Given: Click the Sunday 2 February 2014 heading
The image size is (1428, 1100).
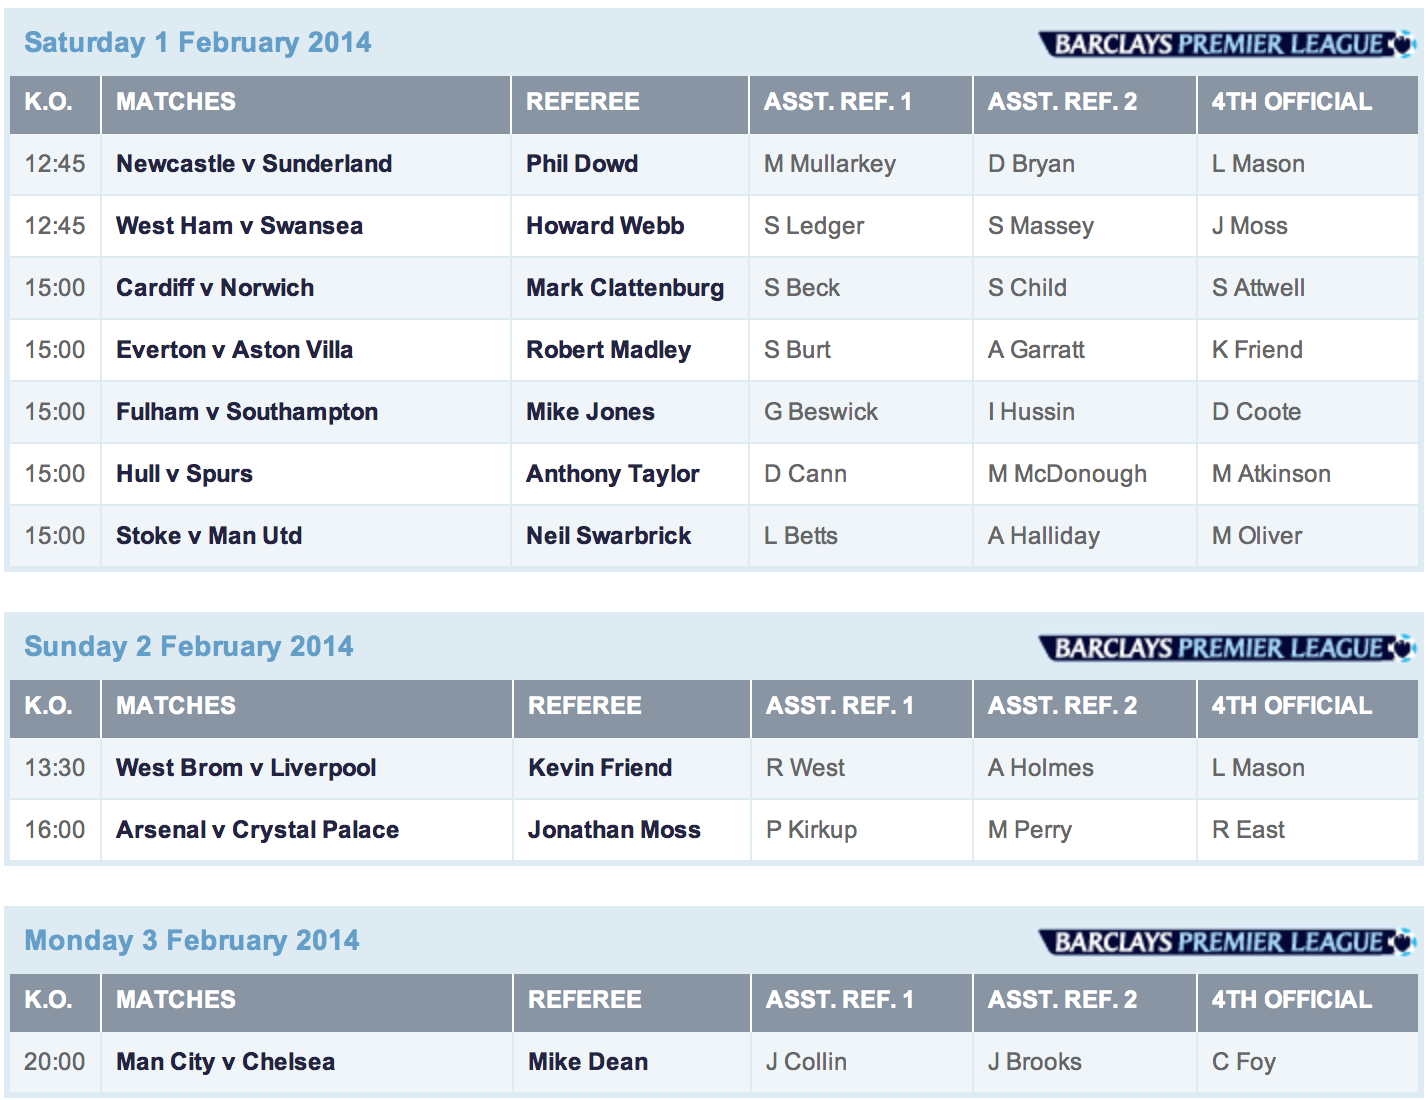Looking at the screenshot, I should pyautogui.click(x=188, y=647).
